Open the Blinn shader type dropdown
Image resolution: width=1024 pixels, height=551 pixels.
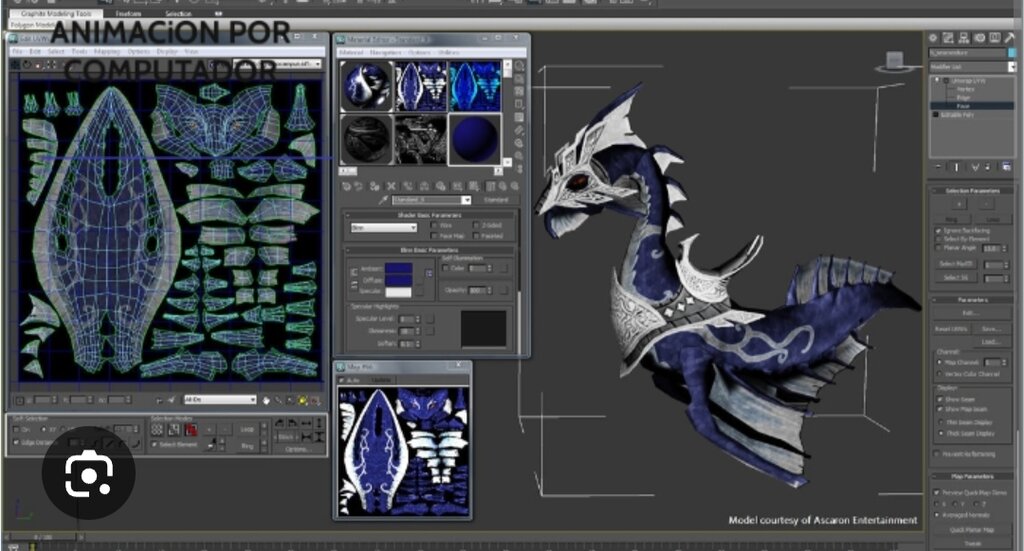point(383,227)
